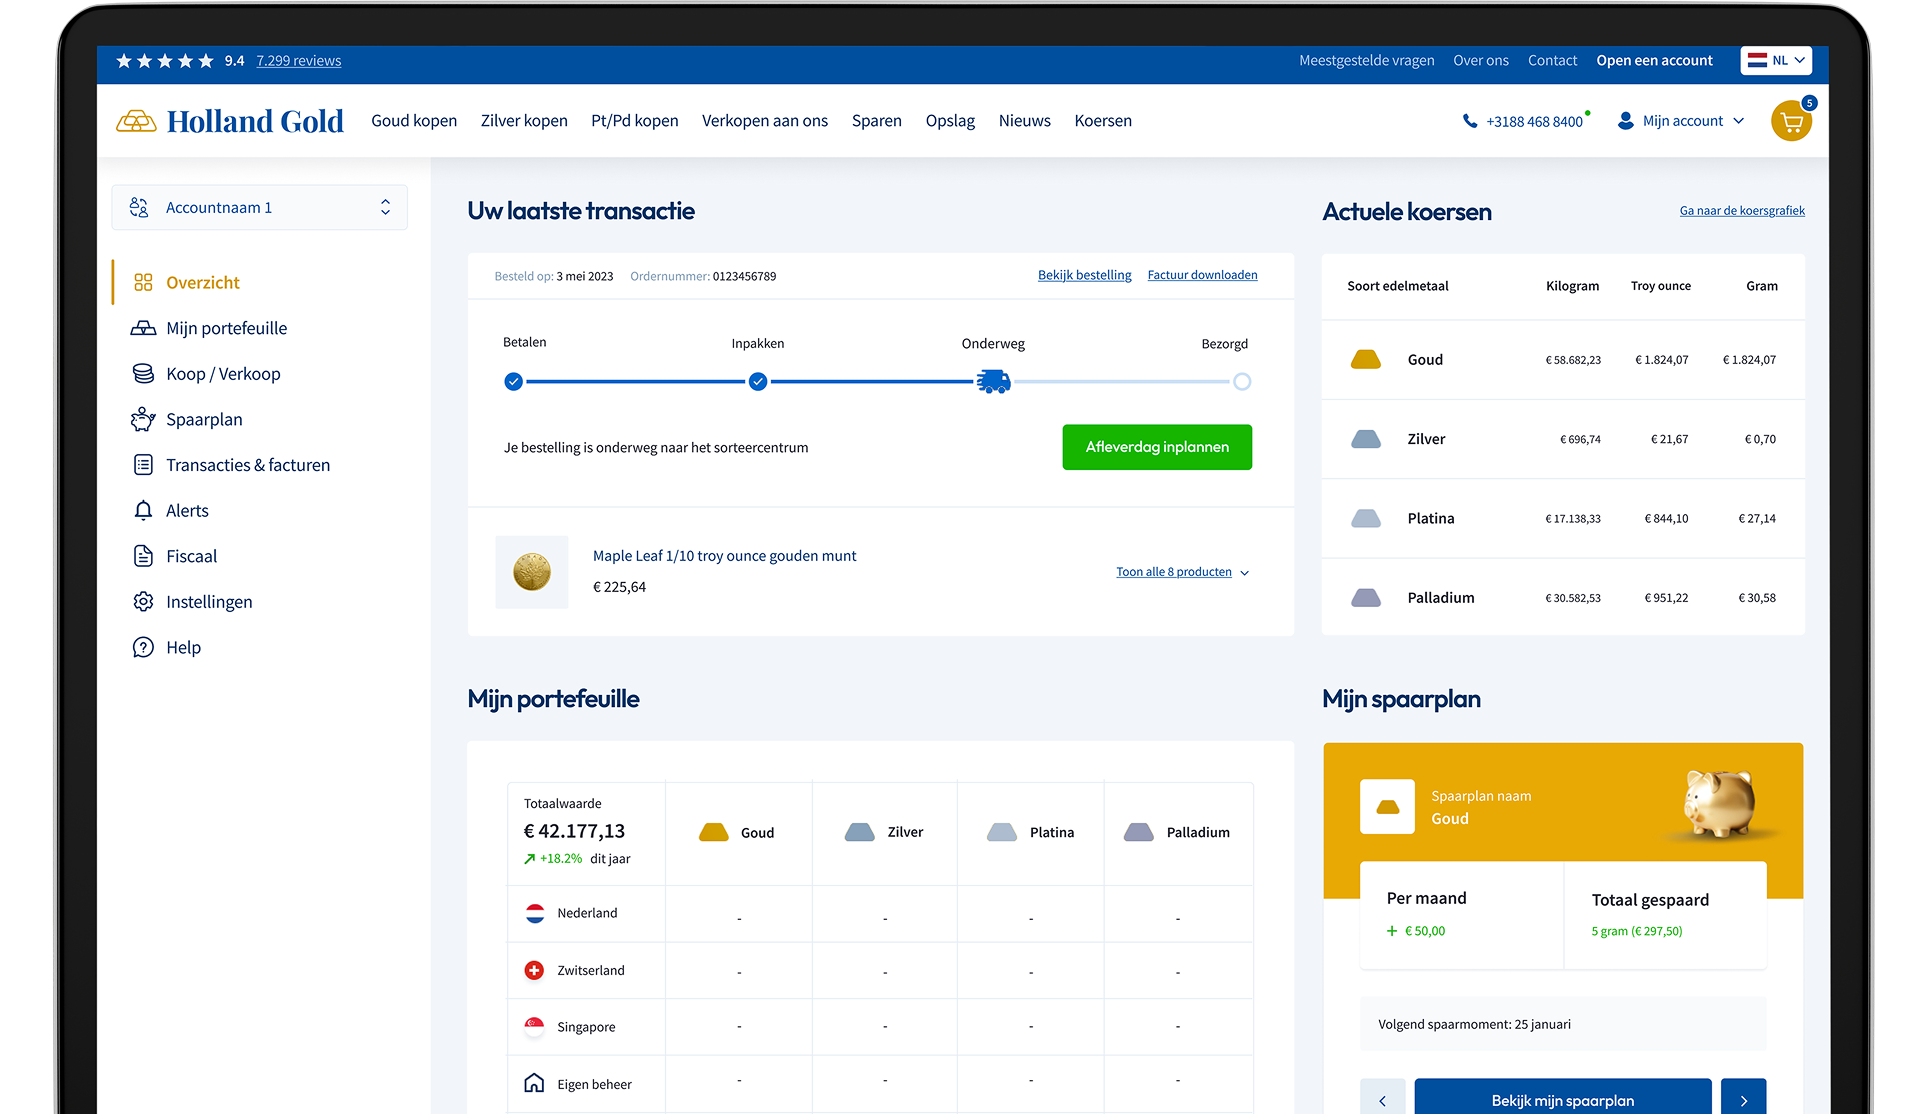Open the Factuur downloaden link

coord(1202,275)
